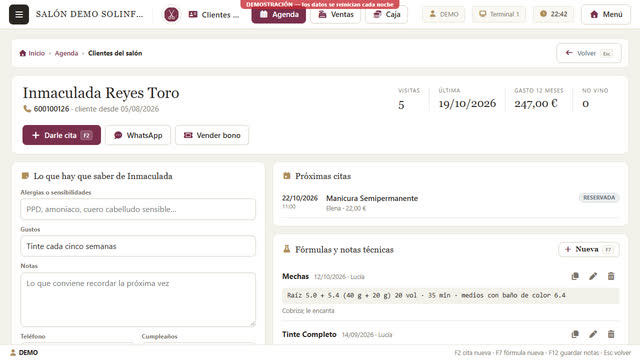
Task: Switch to the Agenda tab
Action: [279, 15]
